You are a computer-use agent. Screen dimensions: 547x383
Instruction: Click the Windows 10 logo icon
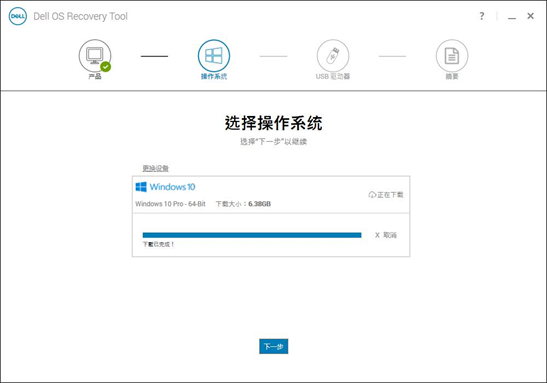click(141, 187)
